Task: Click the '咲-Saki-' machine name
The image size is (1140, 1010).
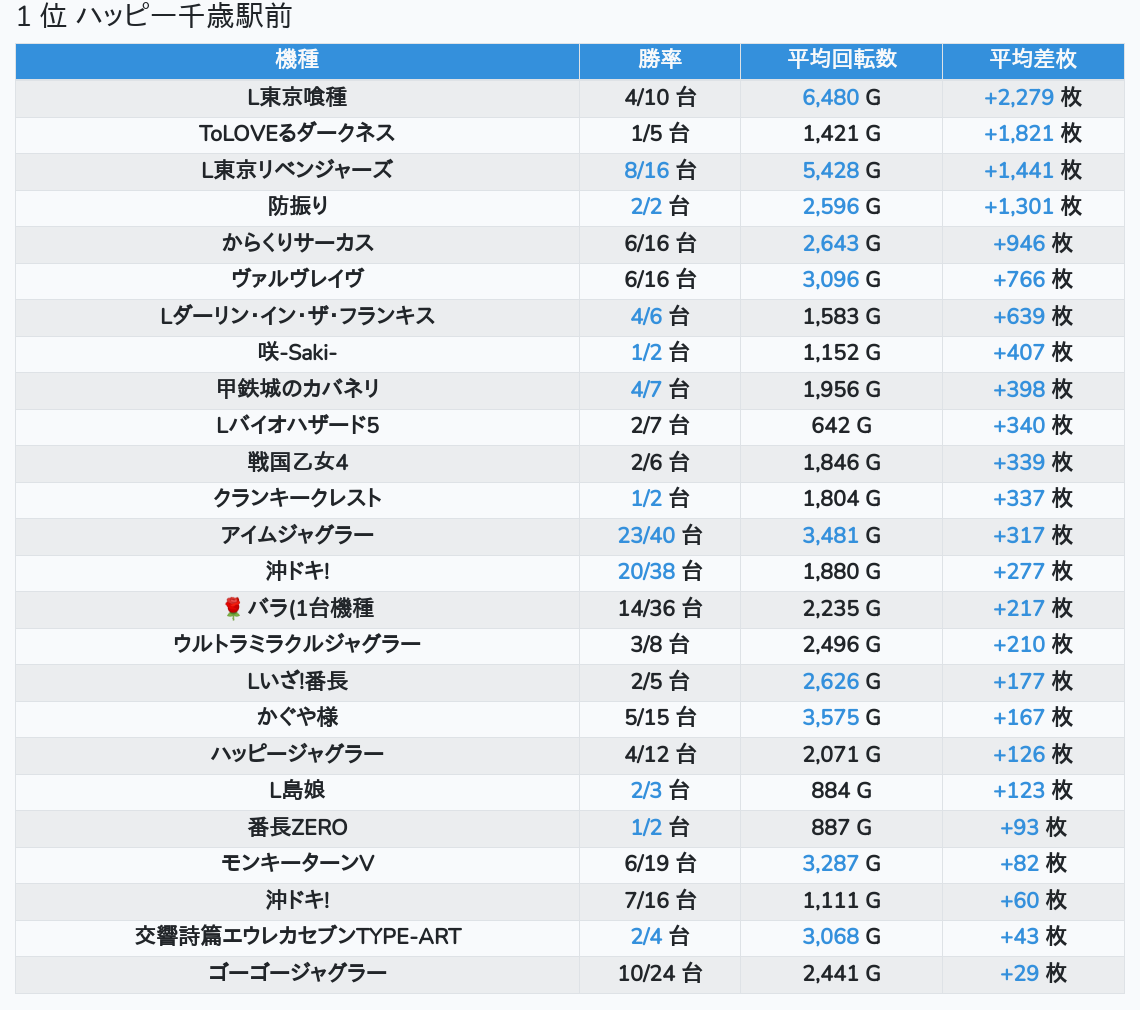Action: (297, 353)
